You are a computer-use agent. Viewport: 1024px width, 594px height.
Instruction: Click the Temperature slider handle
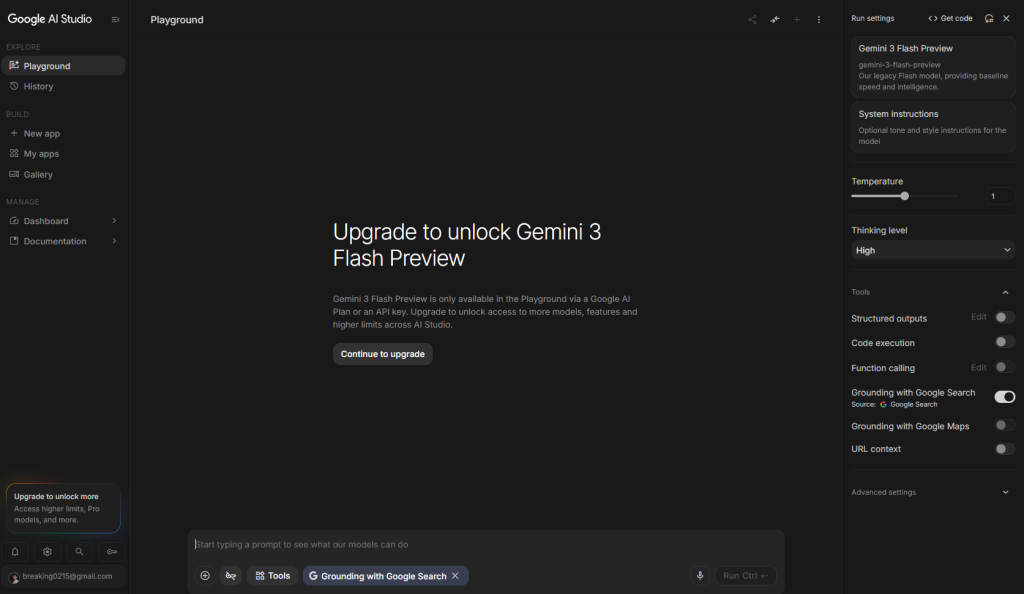coord(904,196)
